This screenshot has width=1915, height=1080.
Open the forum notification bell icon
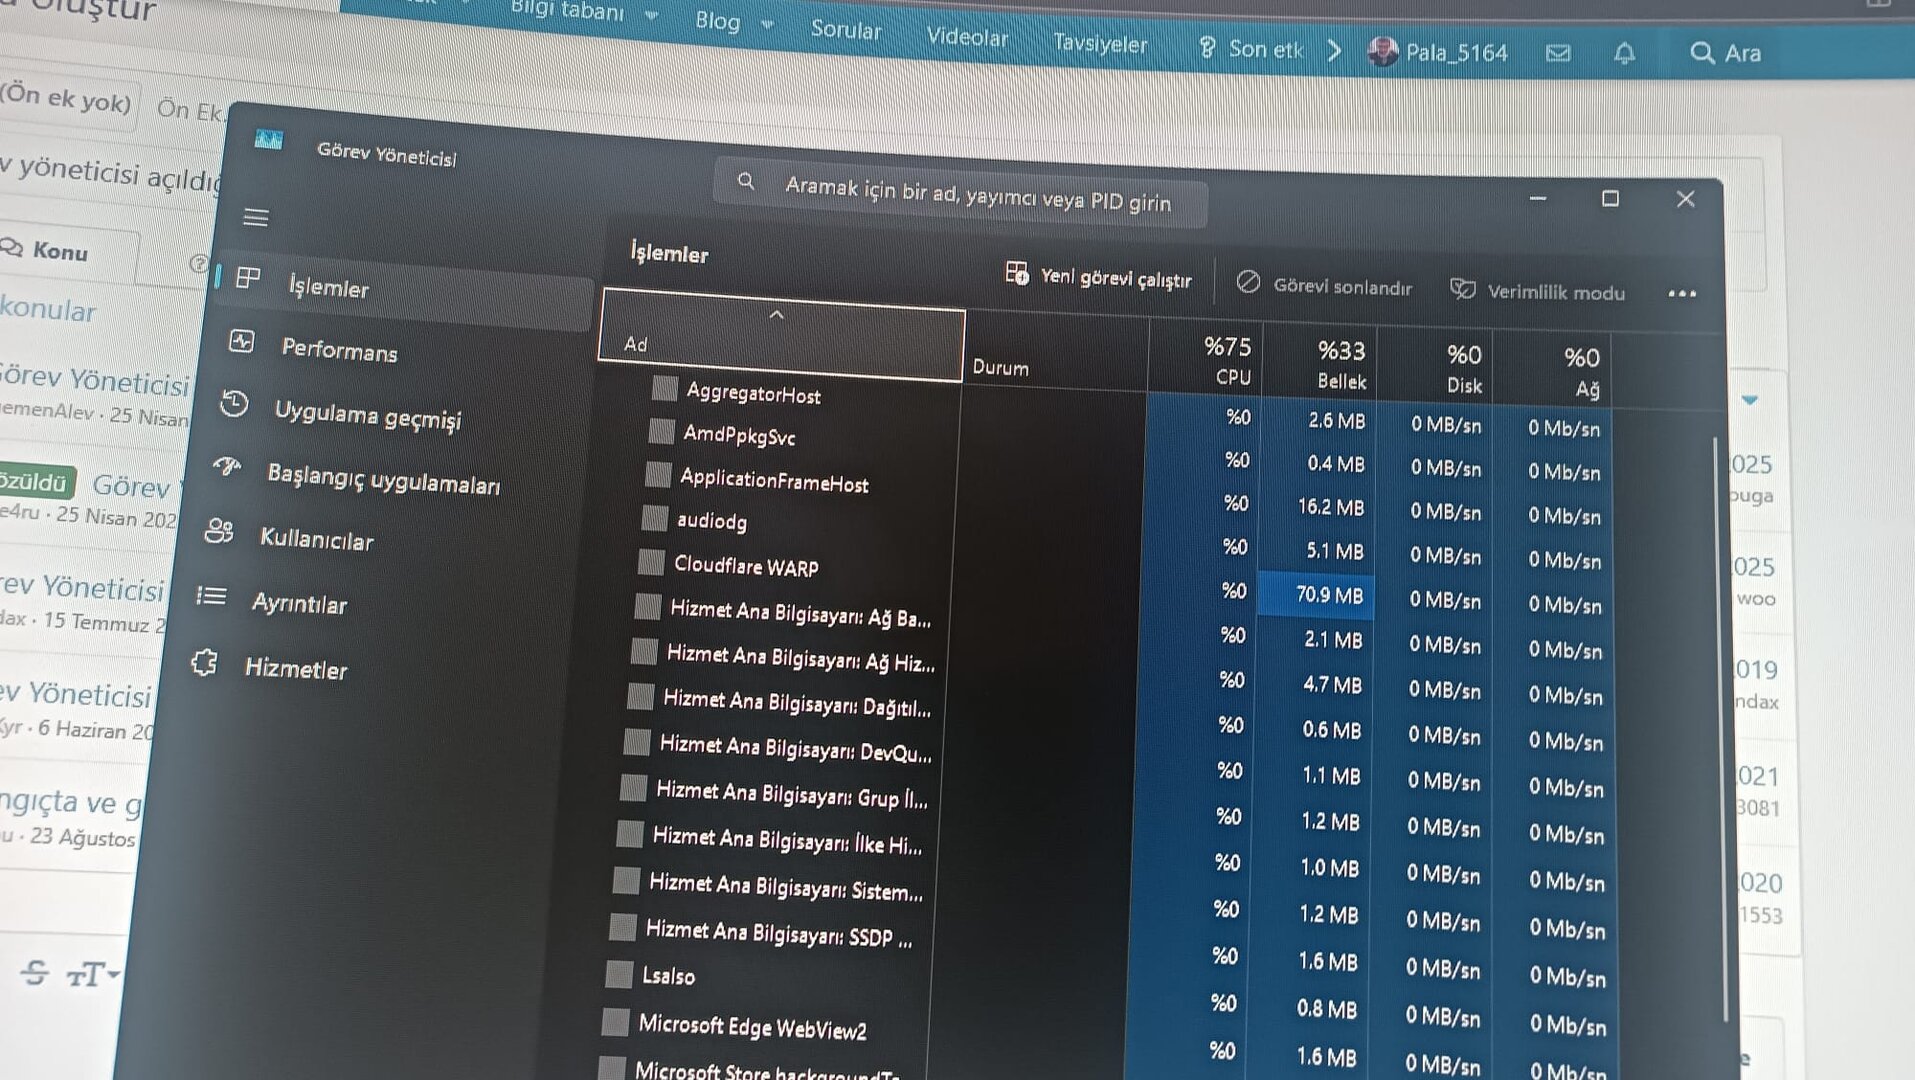tap(1625, 53)
